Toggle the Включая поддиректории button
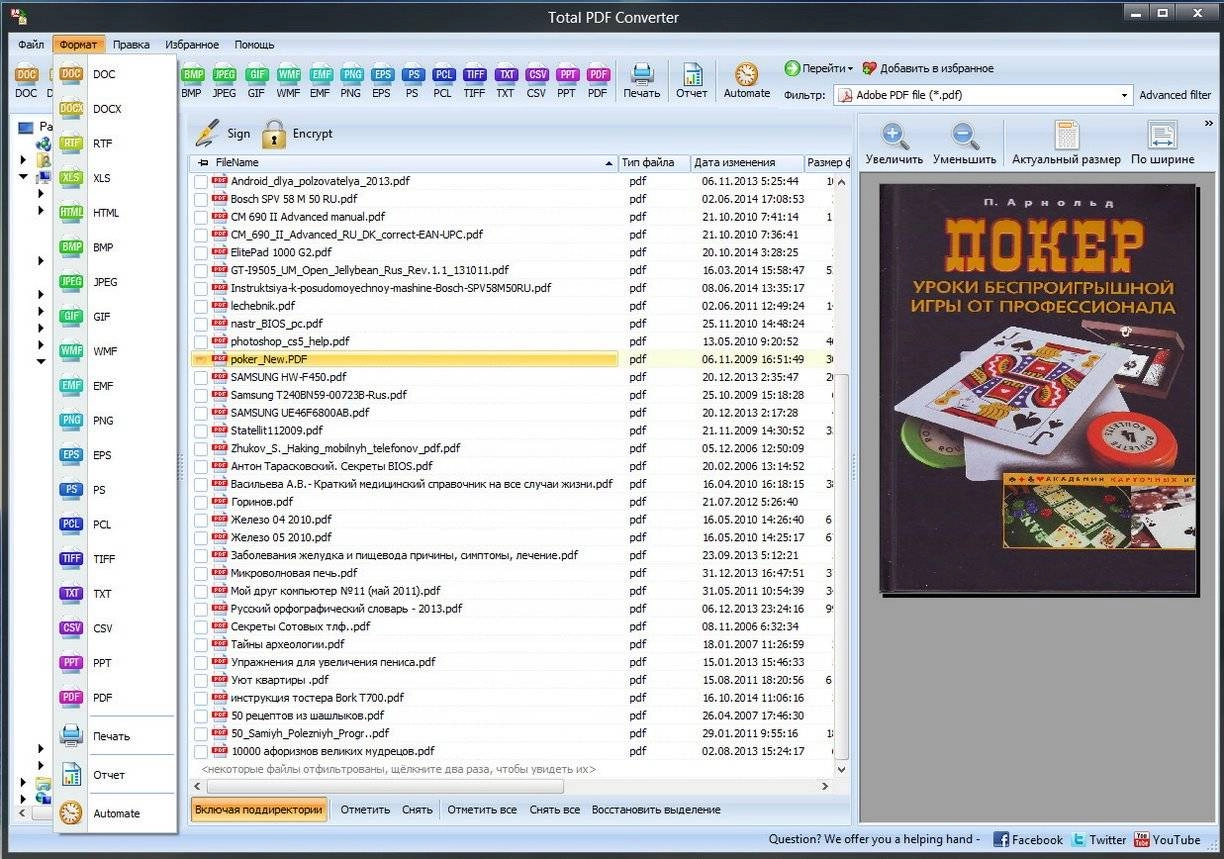 [x=259, y=810]
